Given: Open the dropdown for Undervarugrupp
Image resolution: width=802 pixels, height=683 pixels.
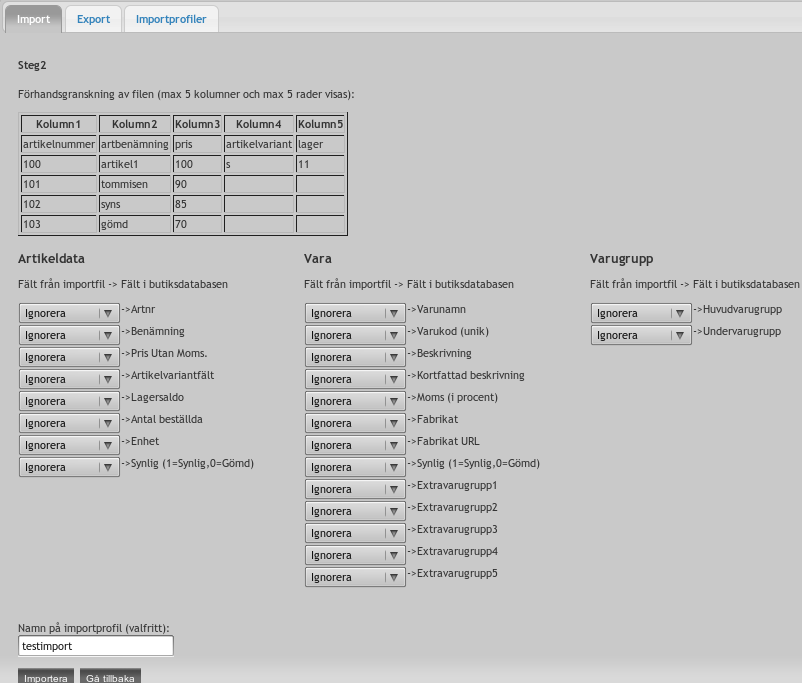Looking at the screenshot, I should 641,335.
